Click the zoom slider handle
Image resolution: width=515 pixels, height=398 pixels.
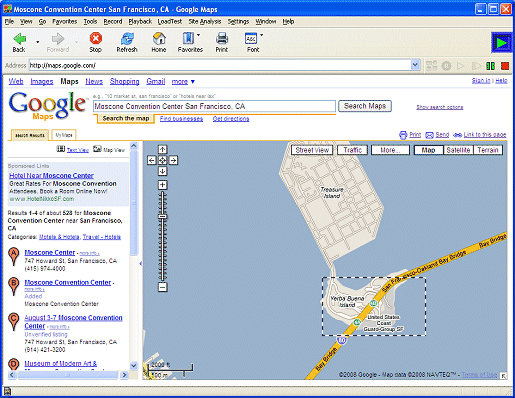[x=162, y=217]
